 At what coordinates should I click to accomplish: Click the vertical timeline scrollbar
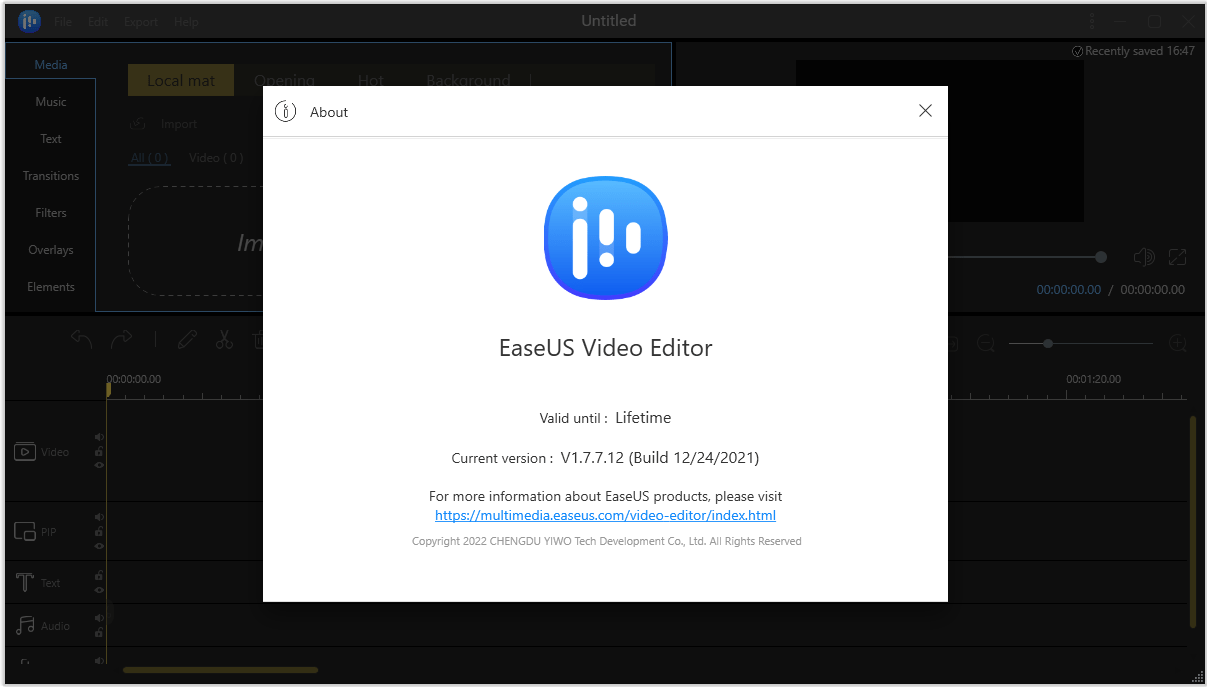coord(1192,521)
